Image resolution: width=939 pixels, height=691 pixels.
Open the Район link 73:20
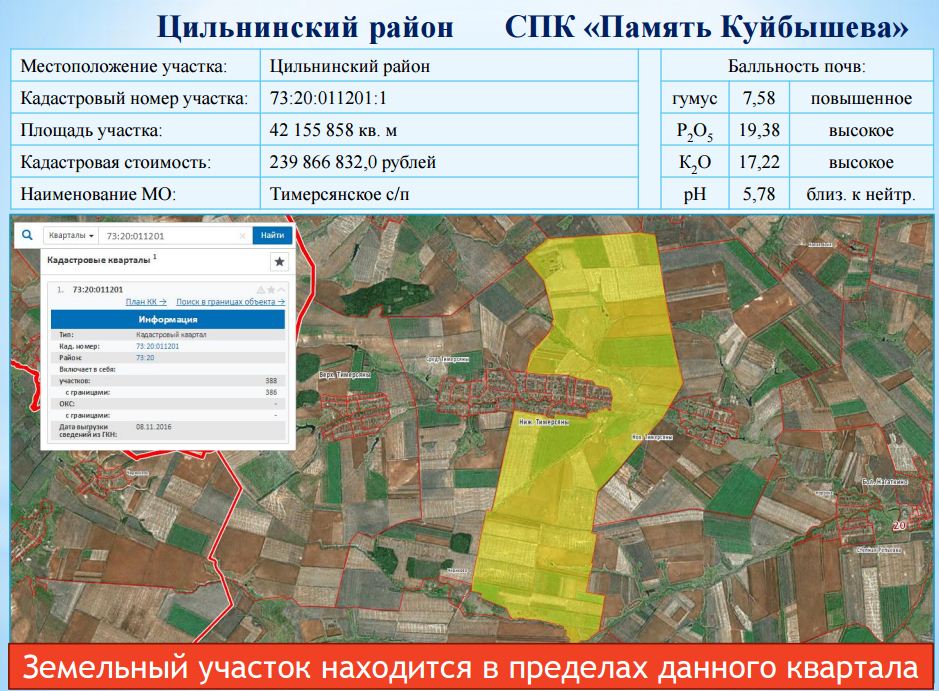(144, 356)
